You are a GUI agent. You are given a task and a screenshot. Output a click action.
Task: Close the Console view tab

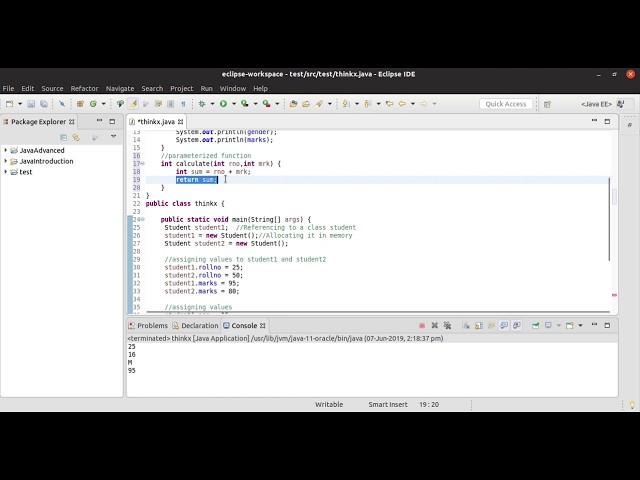pos(263,325)
